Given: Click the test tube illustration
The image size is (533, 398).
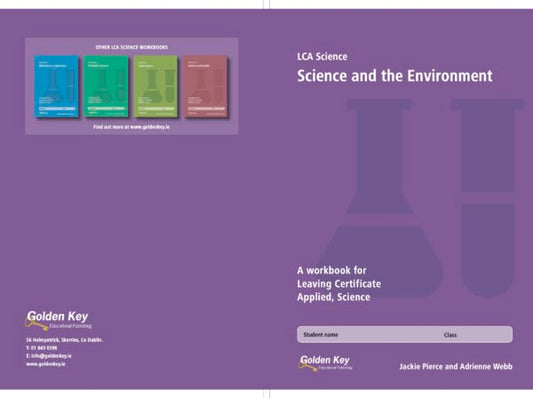Looking at the screenshot, I should (488, 198).
